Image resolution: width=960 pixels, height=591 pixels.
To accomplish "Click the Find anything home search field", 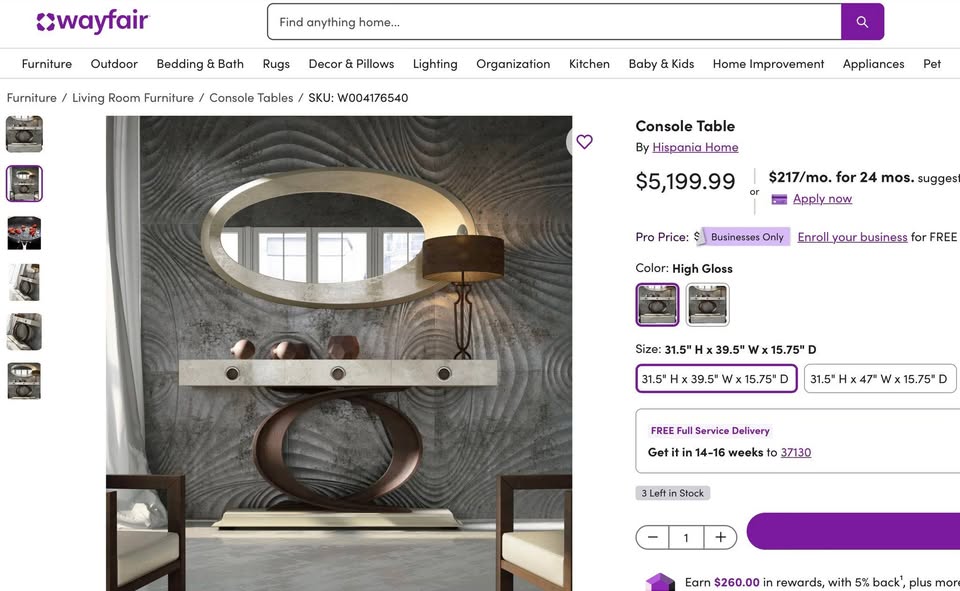I will (555, 22).
